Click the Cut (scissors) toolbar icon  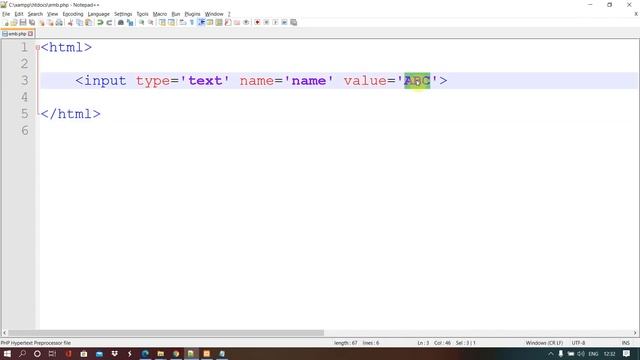point(70,22)
